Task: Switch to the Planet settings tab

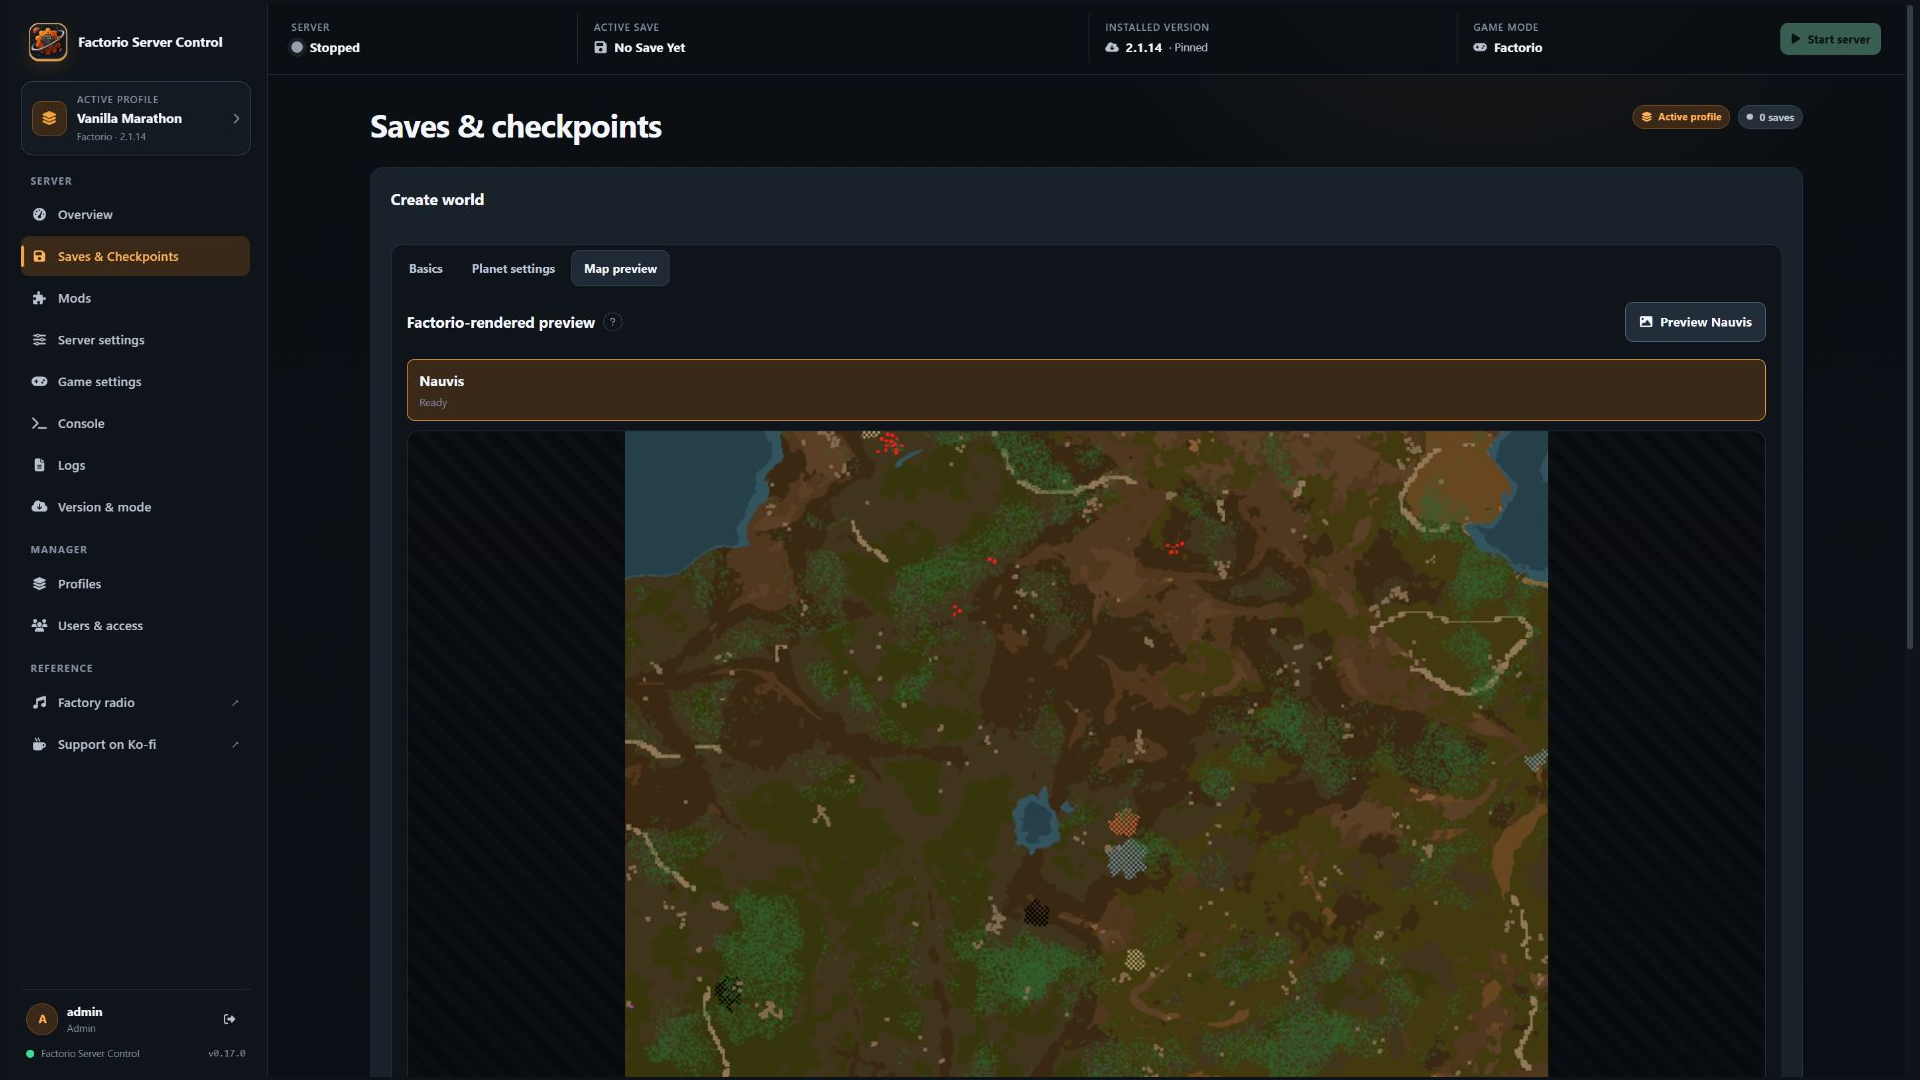Action: coord(513,268)
